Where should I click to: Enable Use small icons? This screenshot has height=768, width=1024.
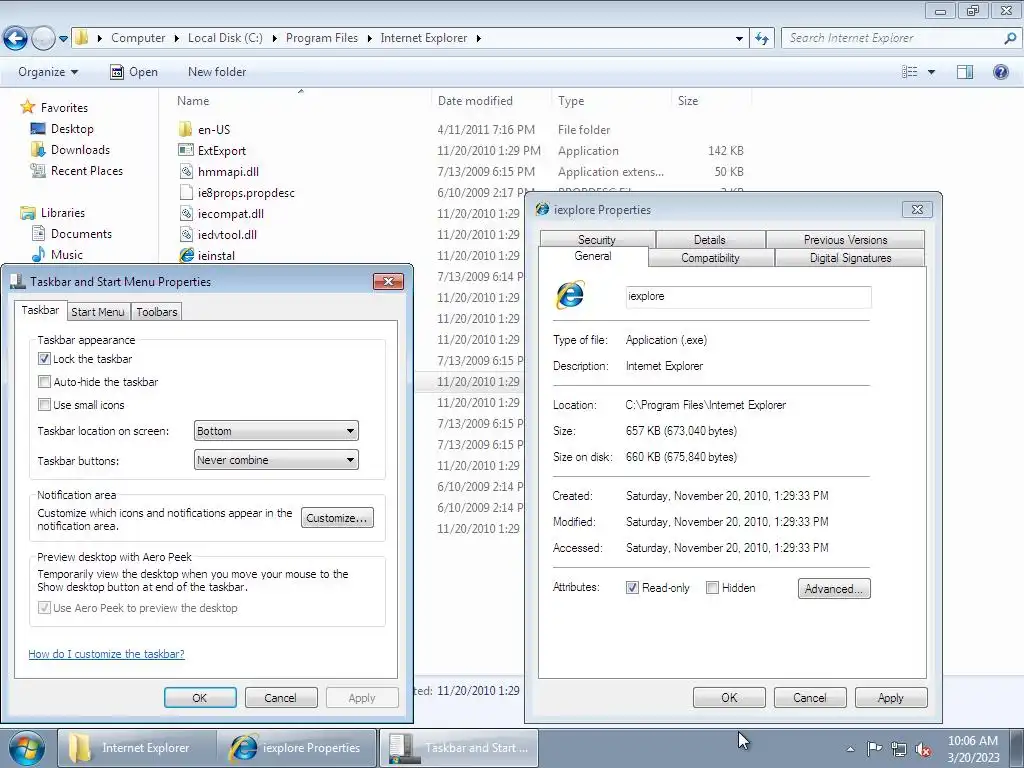click(44, 405)
